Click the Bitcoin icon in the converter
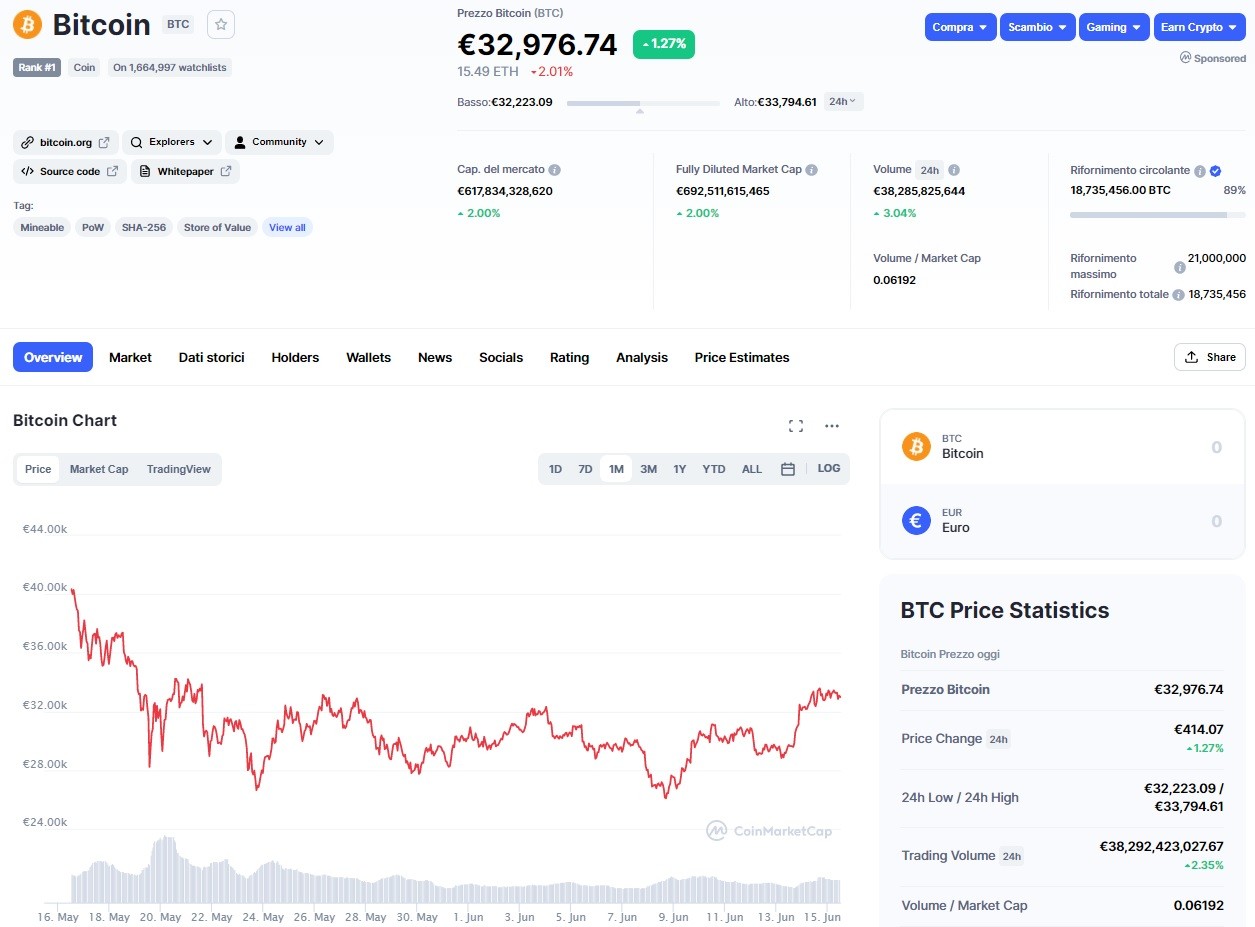The width and height of the screenshot is (1255, 927). [x=916, y=446]
